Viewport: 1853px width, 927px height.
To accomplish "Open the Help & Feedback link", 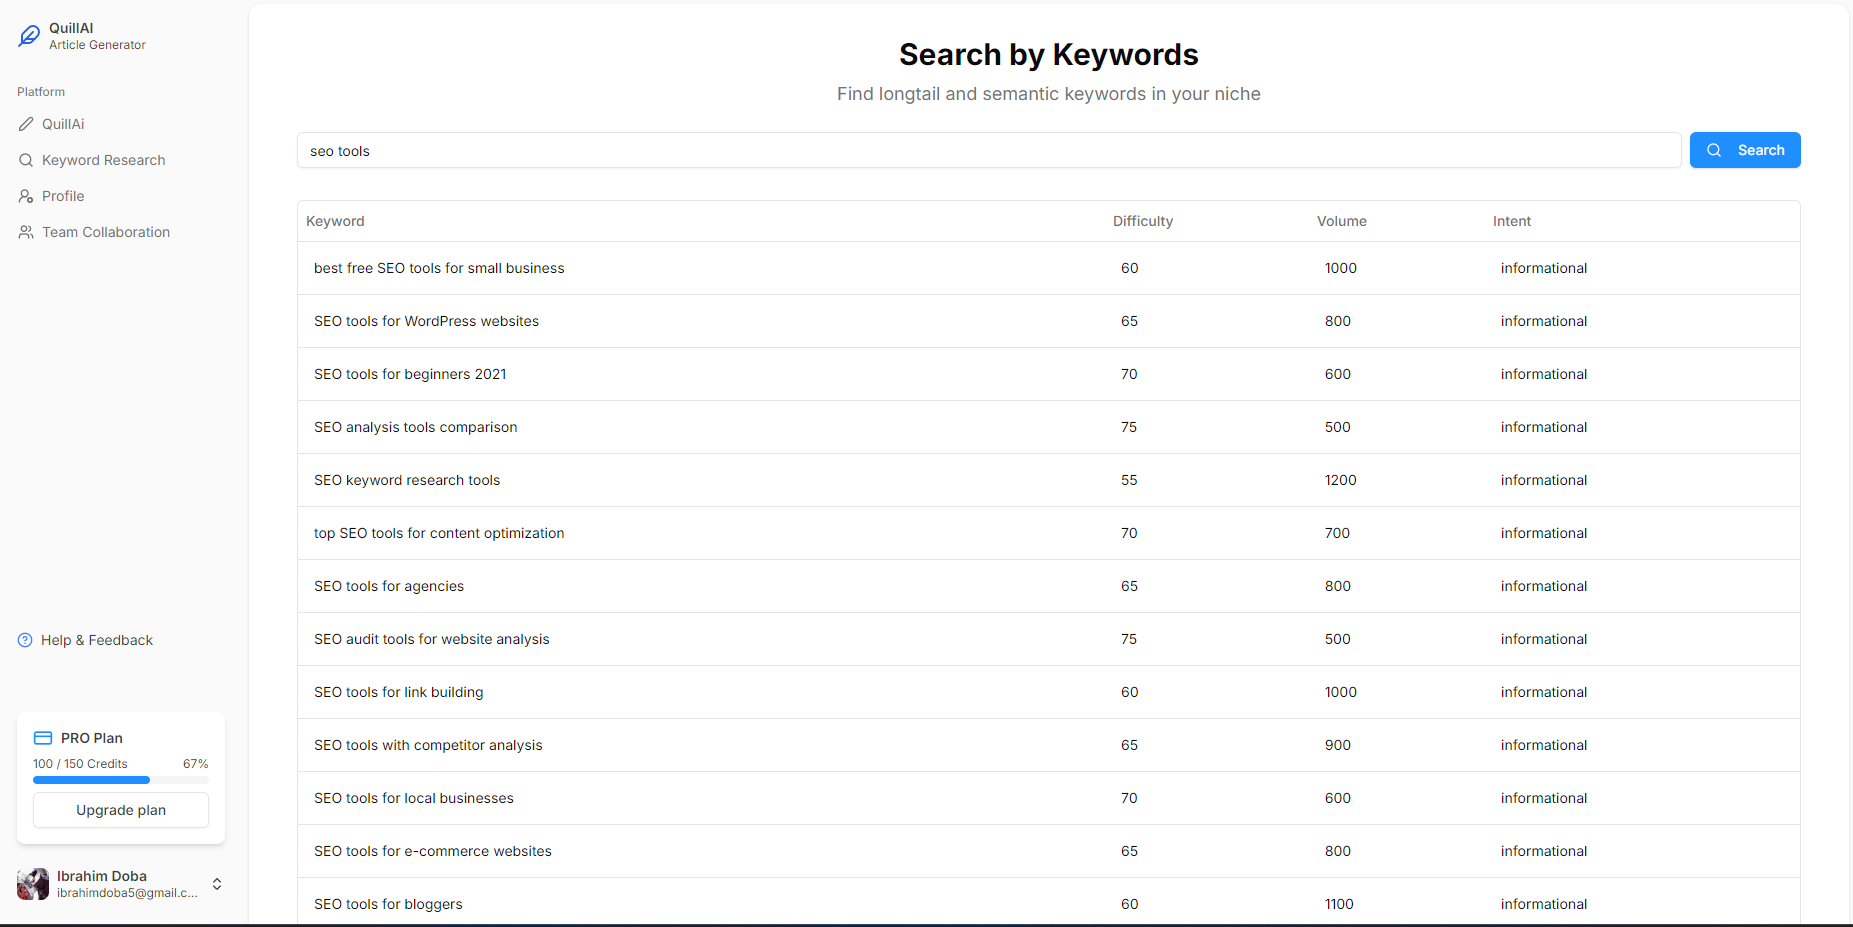I will (97, 640).
